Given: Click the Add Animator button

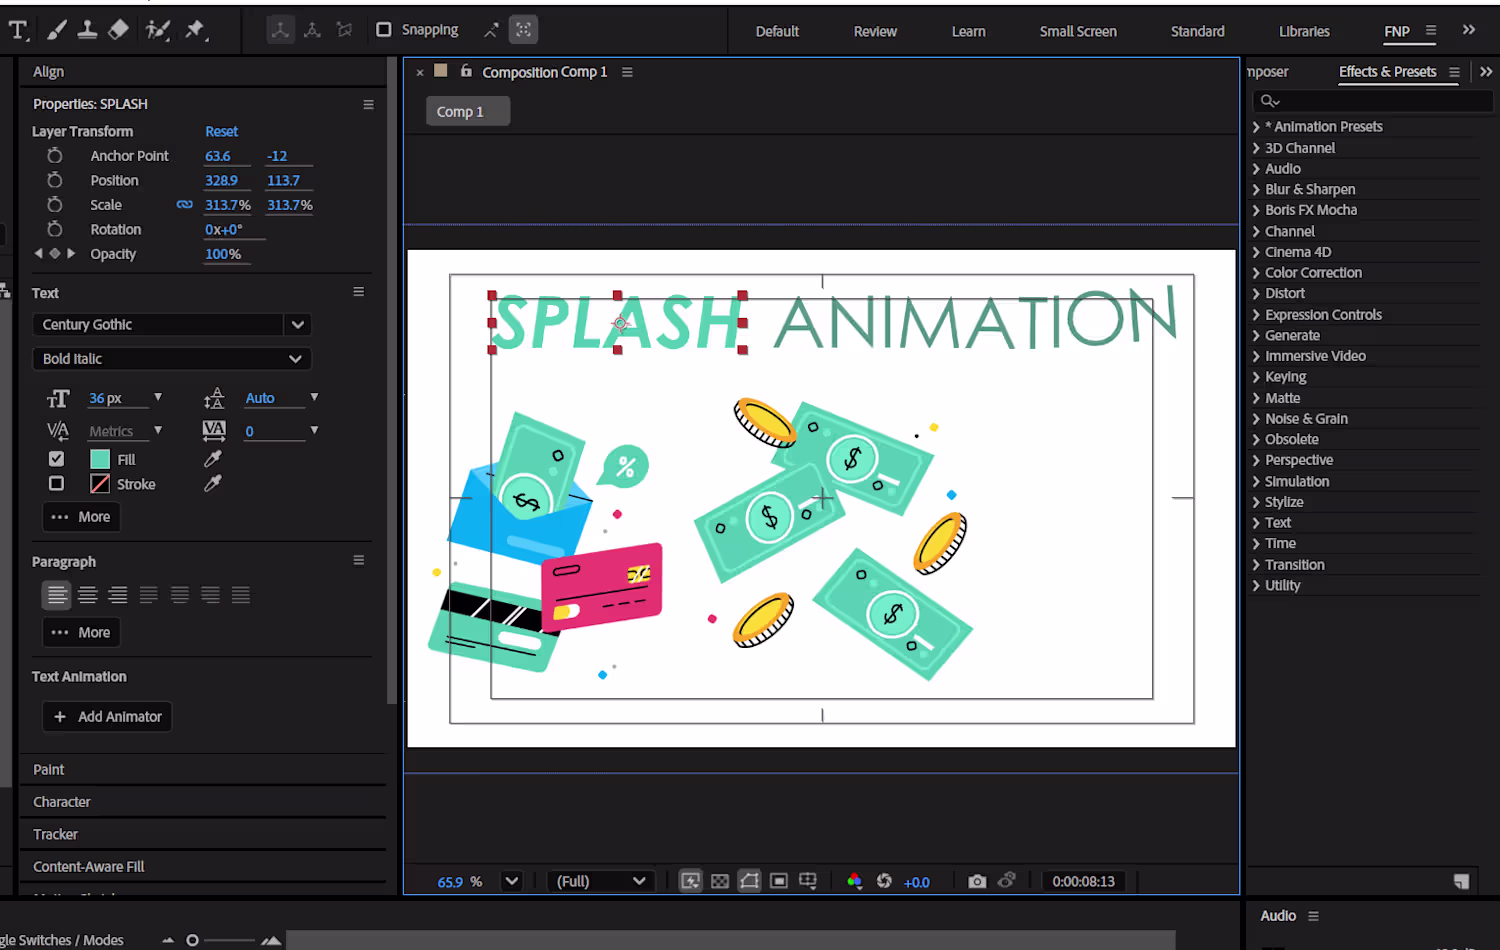Looking at the screenshot, I should click(x=107, y=717).
